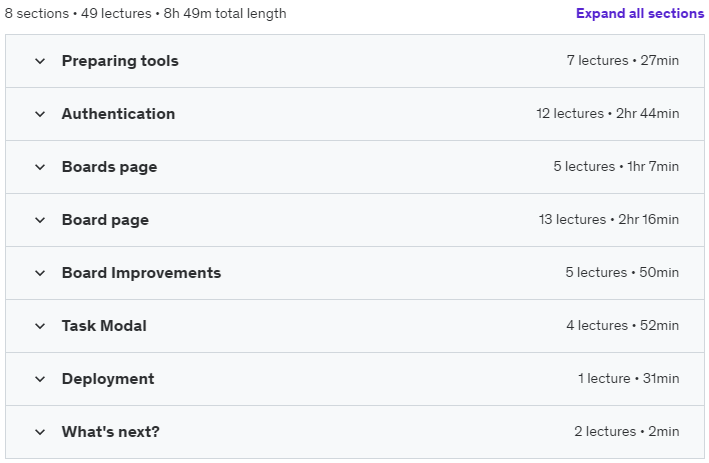Click '1 lecture • 31min' text
The height and width of the screenshot is (463, 709).
pos(629,378)
